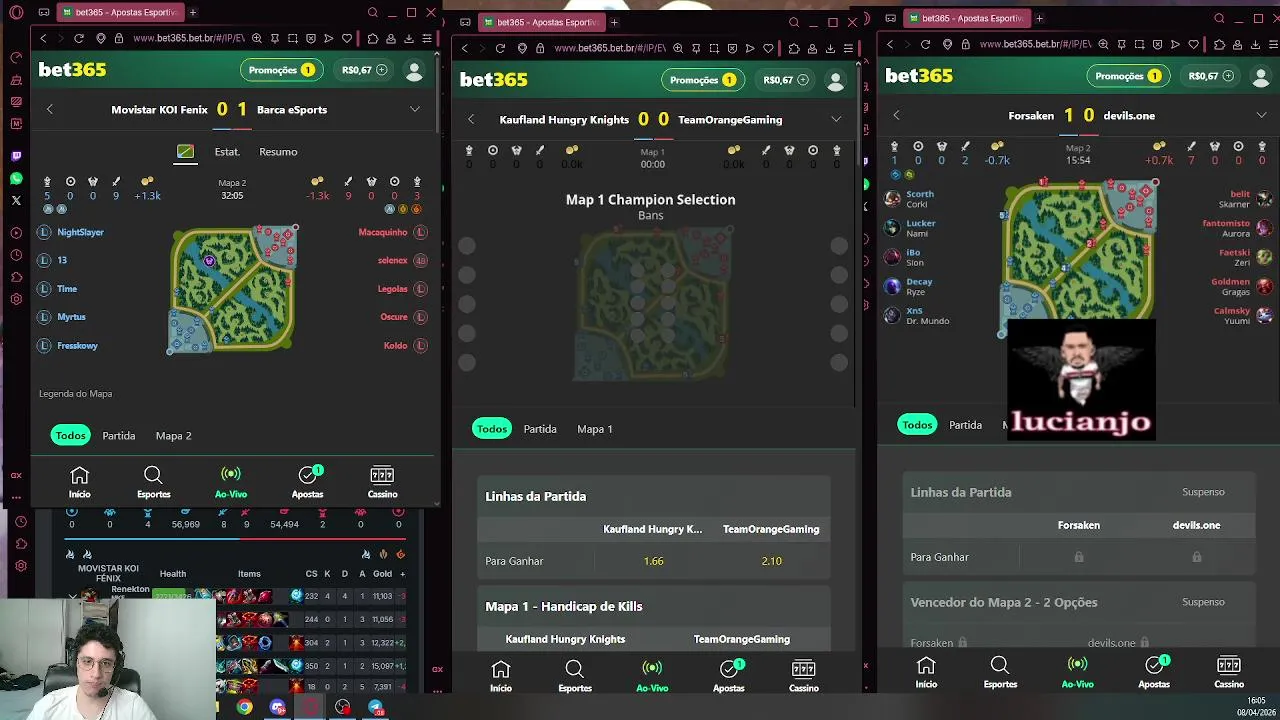The height and width of the screenshot is (720, 1280).
Task: Open WhatsApp in left window's Opera sidebar
Action: [16, 178]
